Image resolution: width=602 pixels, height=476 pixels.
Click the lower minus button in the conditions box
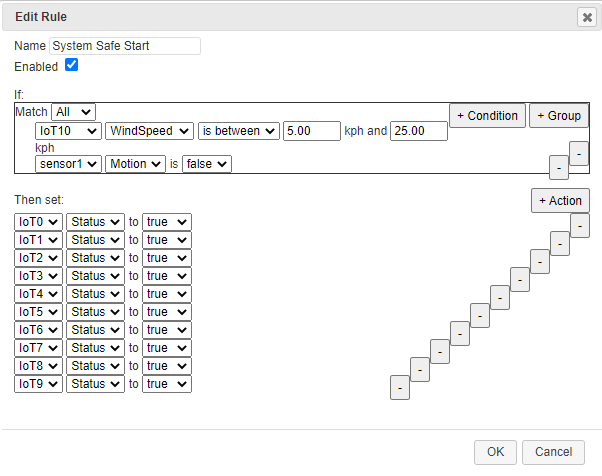pos(559,166)
